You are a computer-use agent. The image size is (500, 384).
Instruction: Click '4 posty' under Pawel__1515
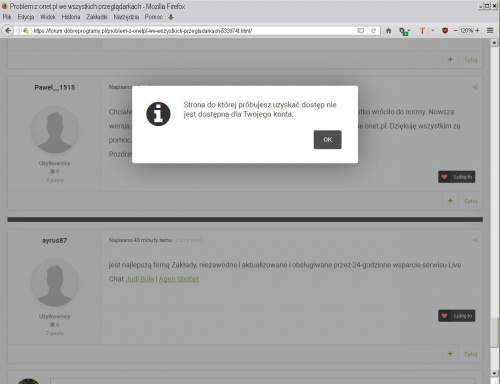(x=55, y=180)
